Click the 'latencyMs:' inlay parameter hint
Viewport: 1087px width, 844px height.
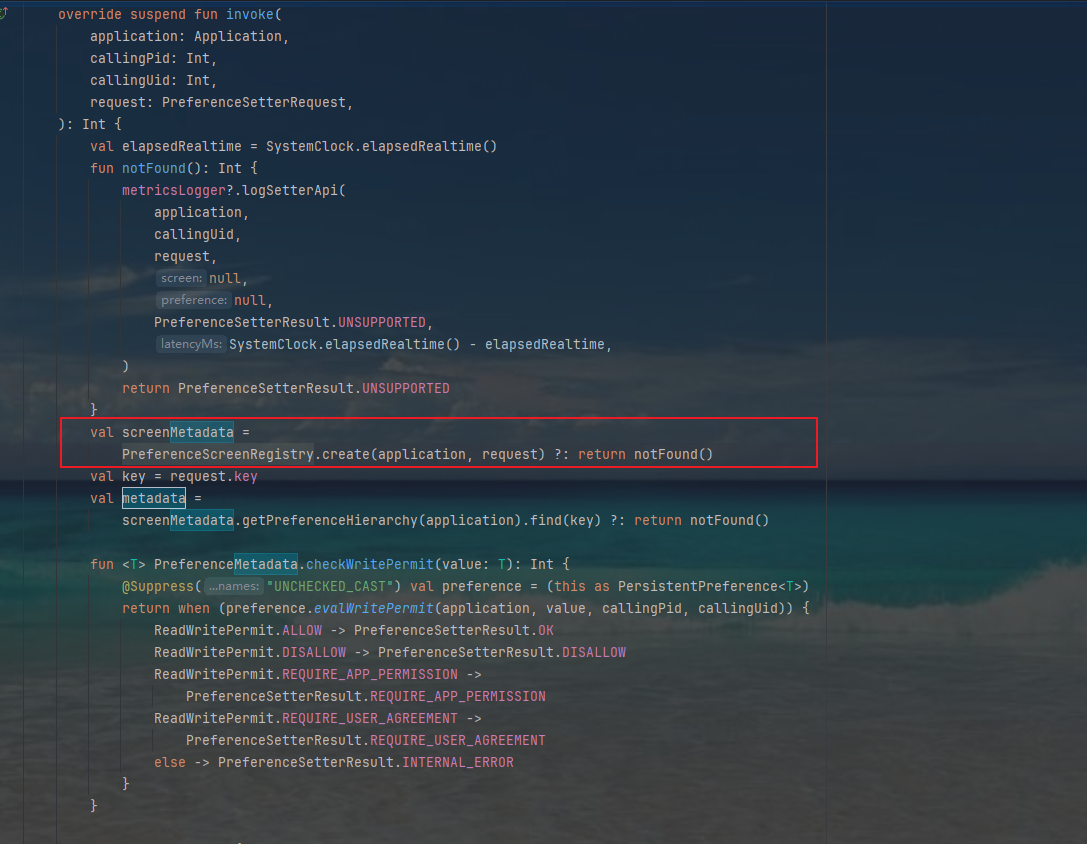(190, 343)
